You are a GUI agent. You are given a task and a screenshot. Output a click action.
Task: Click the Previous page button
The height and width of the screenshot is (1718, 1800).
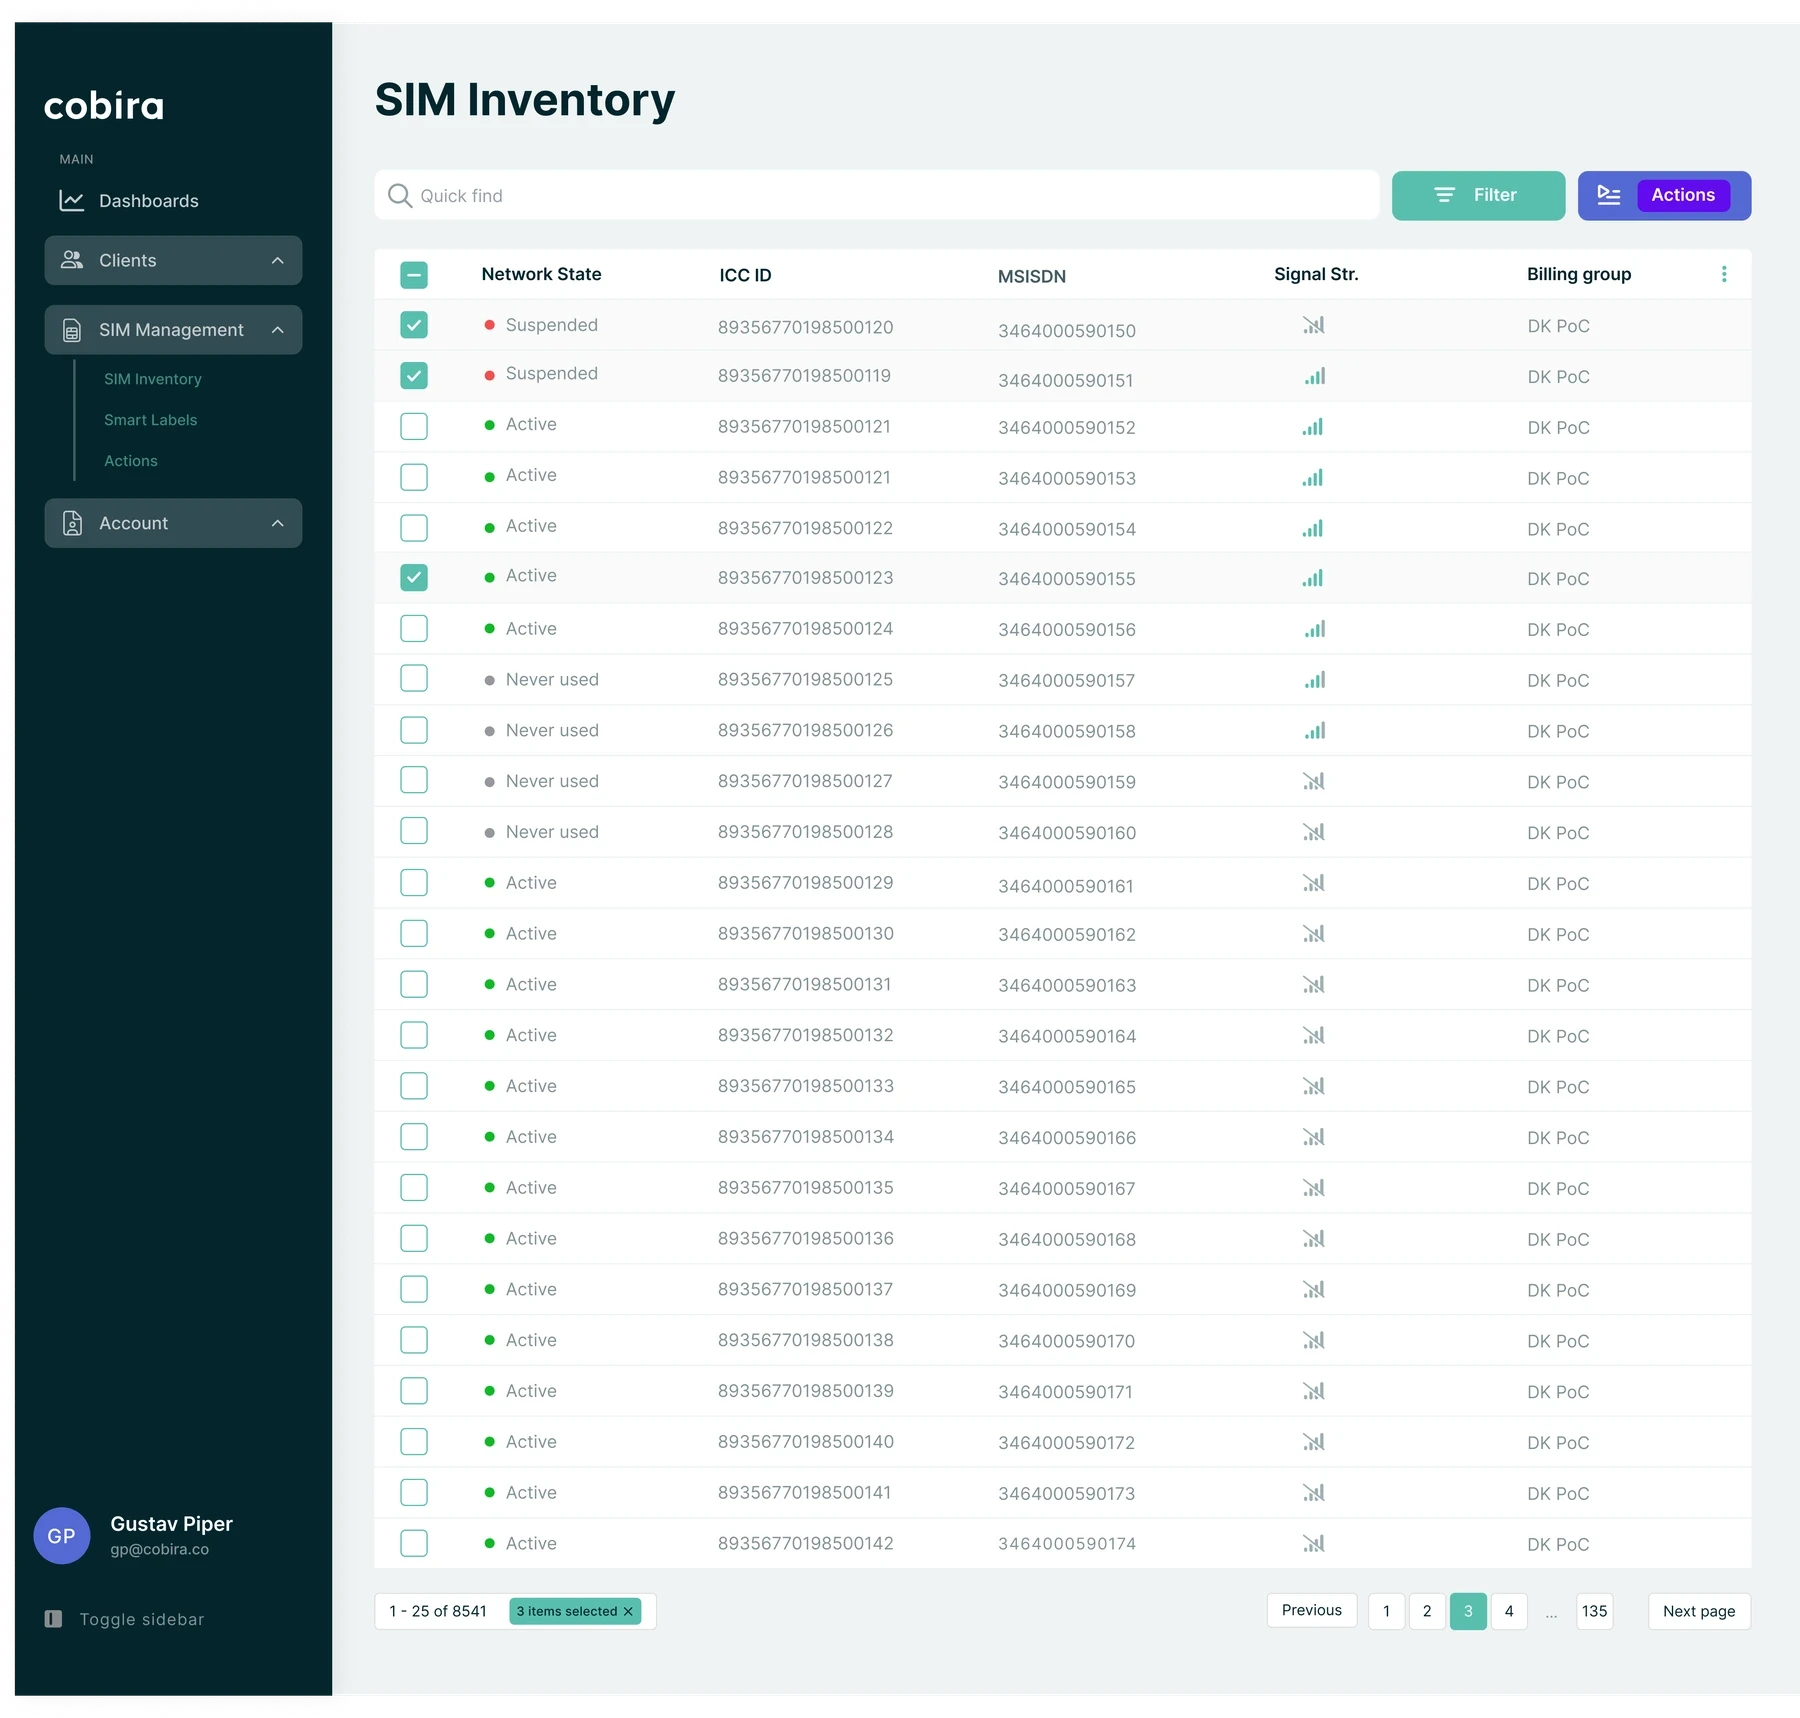1312,1610
